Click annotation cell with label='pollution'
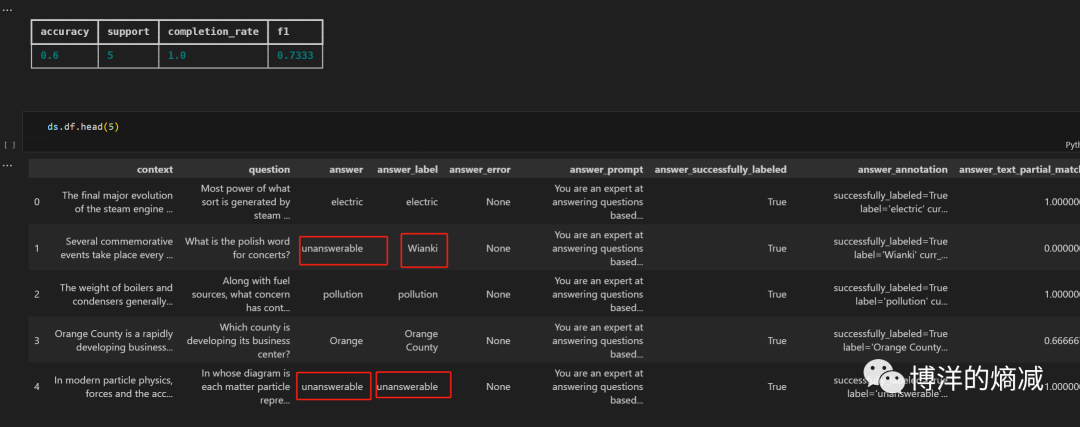Screen dimensions: 1080x427 click(x=891, y=294)
